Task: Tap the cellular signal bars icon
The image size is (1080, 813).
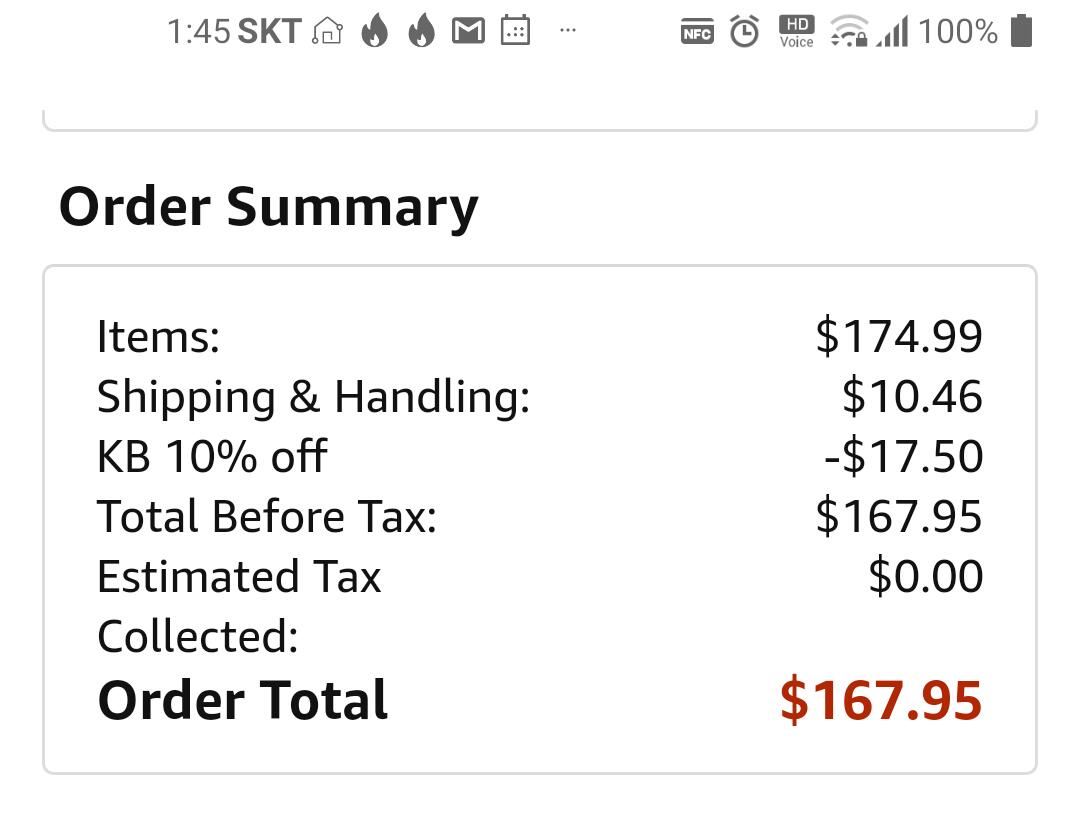Action: pyautogui.click(x=893, y=32)
